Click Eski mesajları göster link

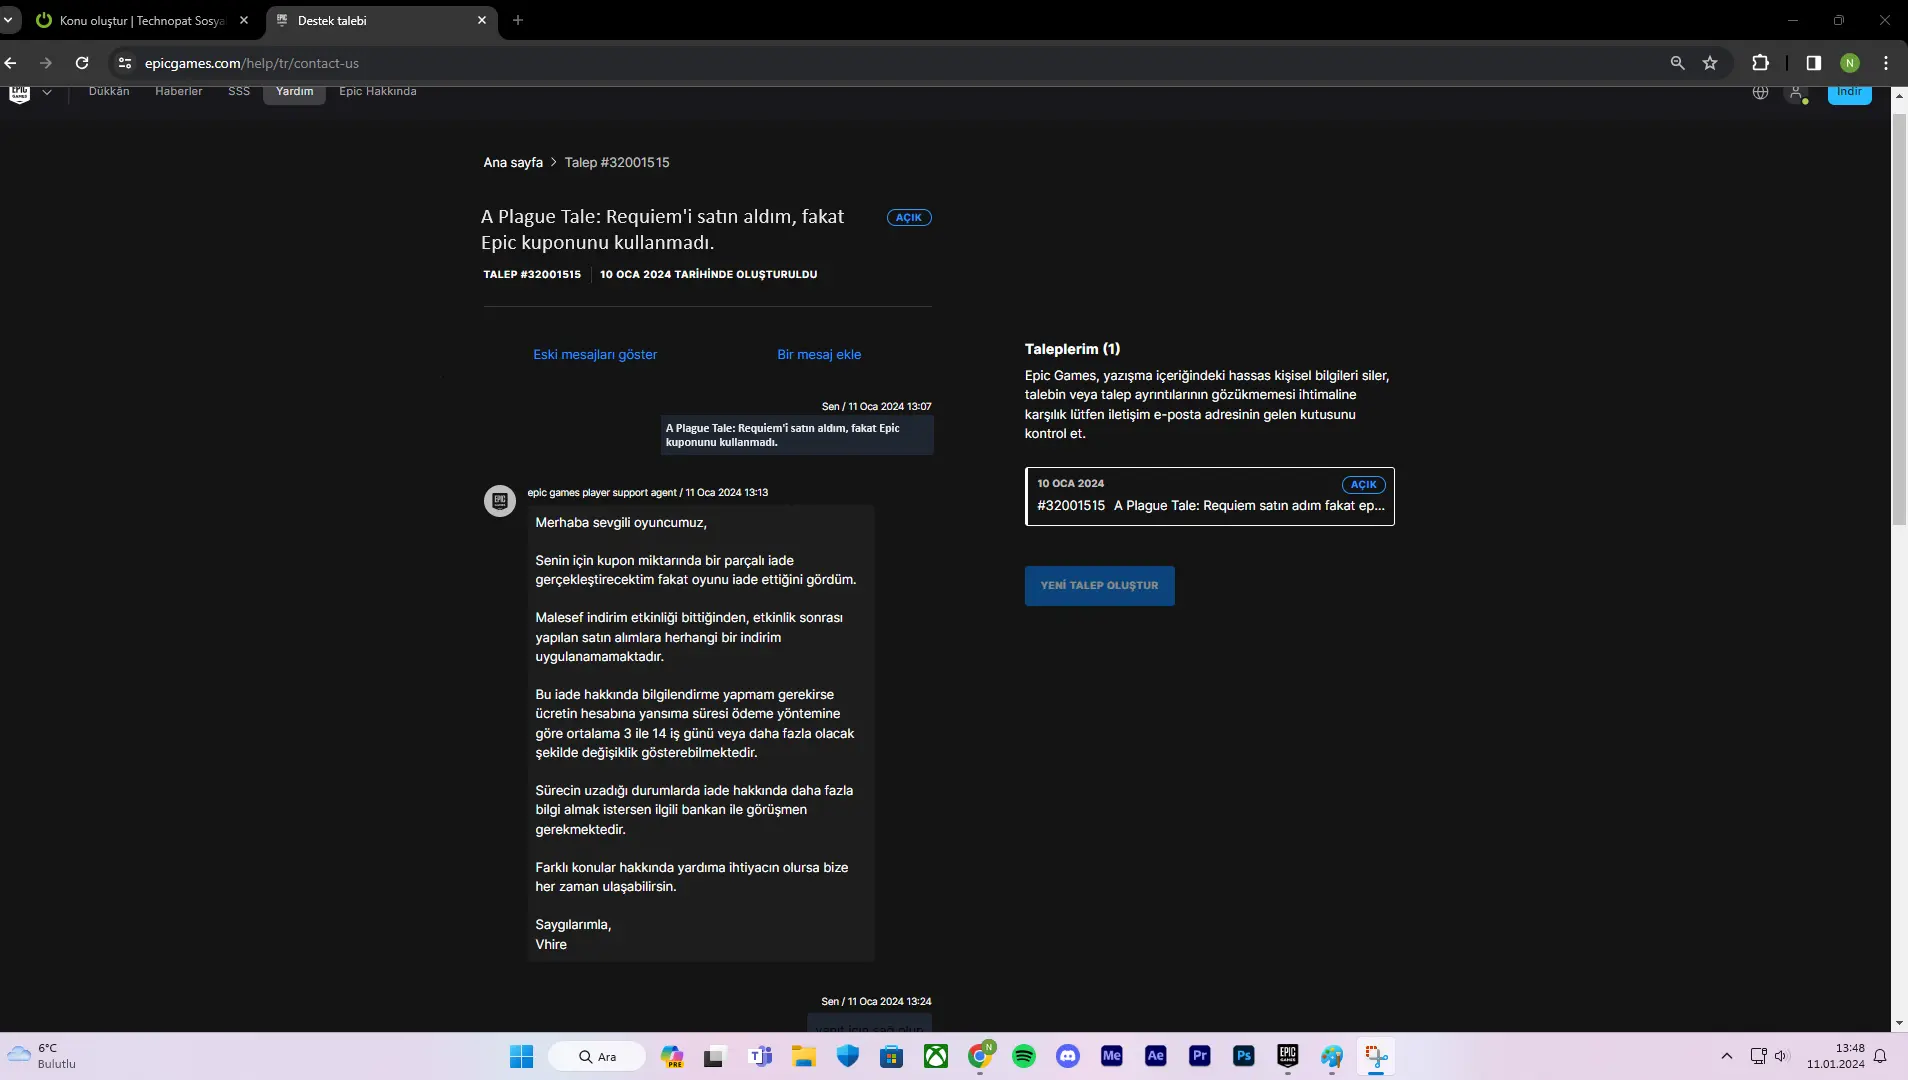click(x=595, y=354)
